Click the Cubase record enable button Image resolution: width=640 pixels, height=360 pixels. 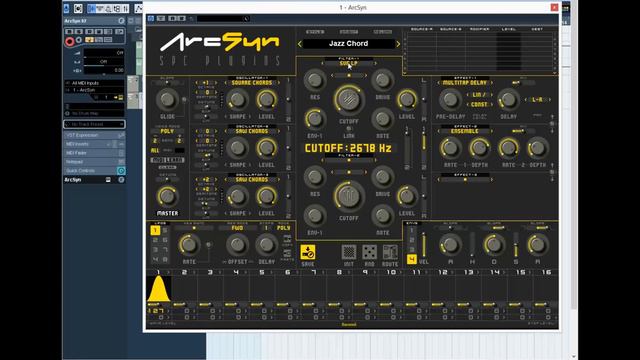(69, 41)
